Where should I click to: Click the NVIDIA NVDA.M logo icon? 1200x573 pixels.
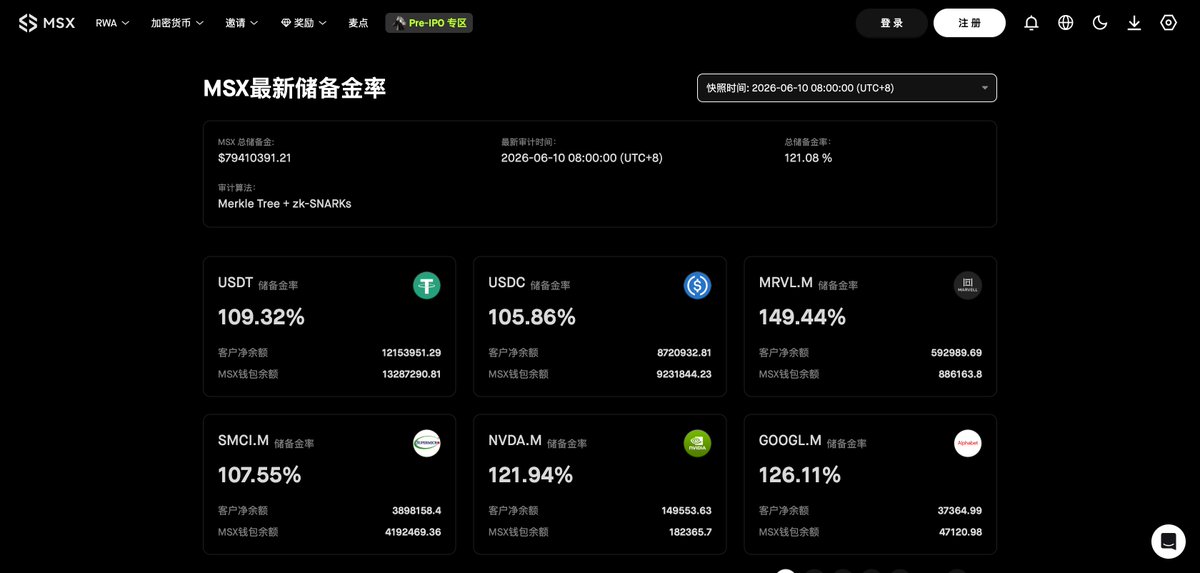(697, 444)
